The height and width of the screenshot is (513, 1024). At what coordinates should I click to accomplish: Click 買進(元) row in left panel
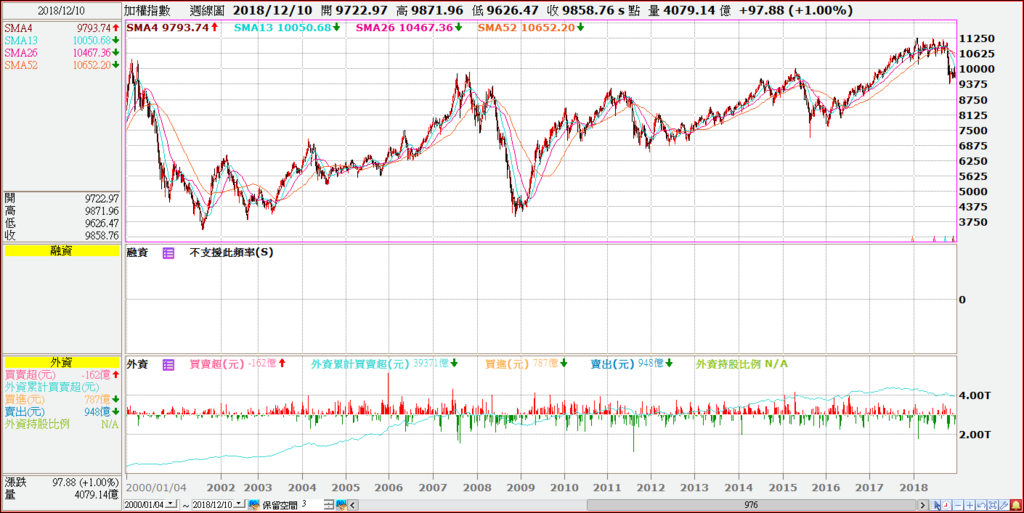(x=61, y=399)
